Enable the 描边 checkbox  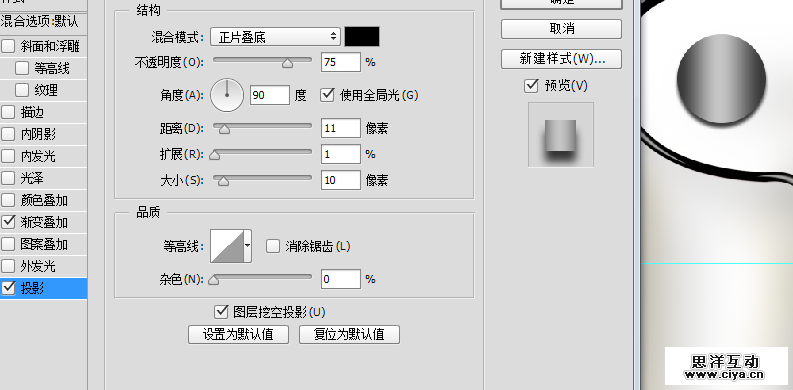coord(8,112)
